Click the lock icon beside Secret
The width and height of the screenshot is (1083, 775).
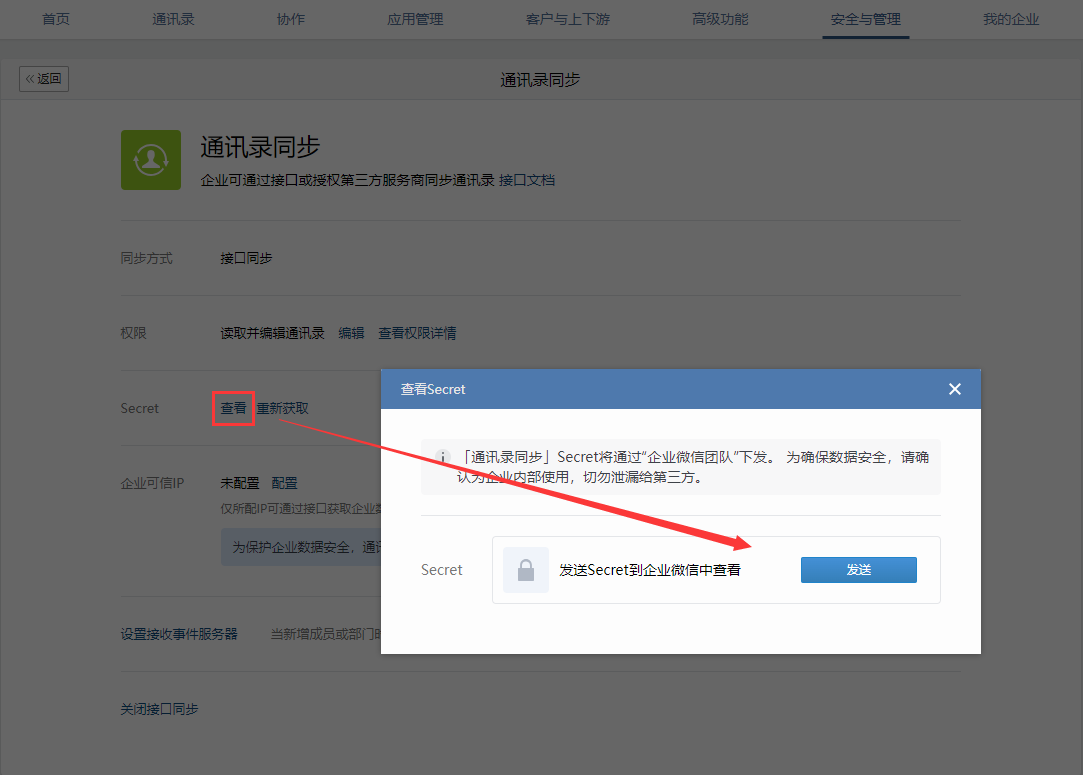[525, 570]
